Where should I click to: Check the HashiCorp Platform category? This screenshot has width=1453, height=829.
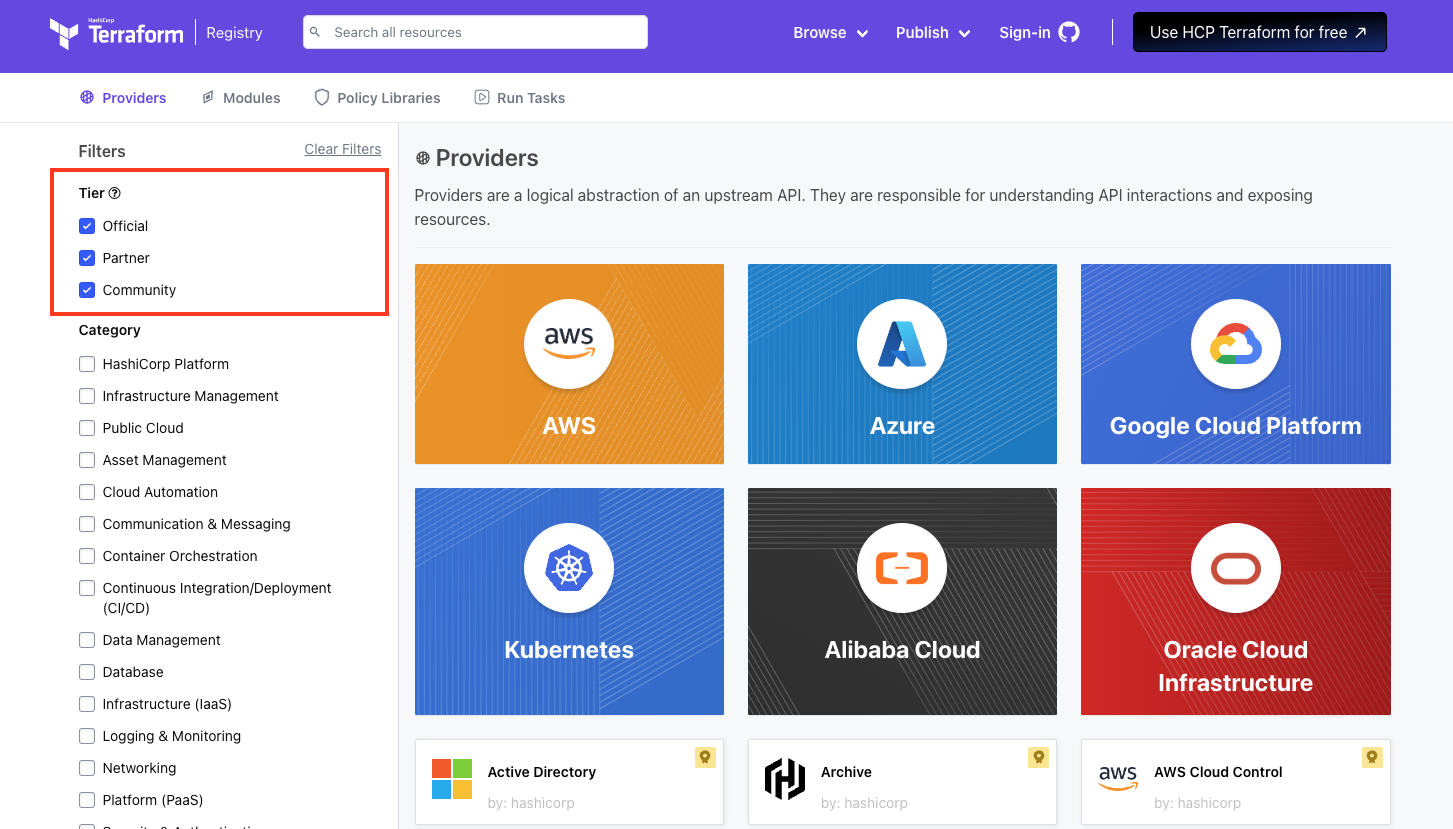pyautogui.click(x=87, y=364)
